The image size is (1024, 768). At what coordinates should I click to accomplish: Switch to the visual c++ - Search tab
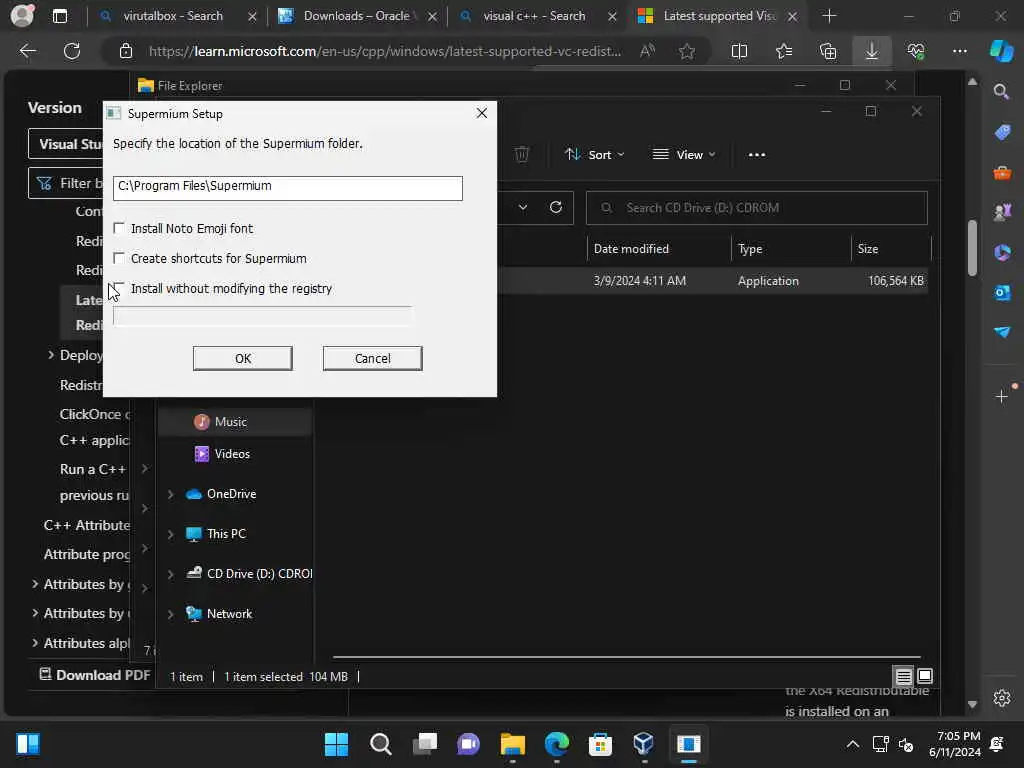pos(534,16)
